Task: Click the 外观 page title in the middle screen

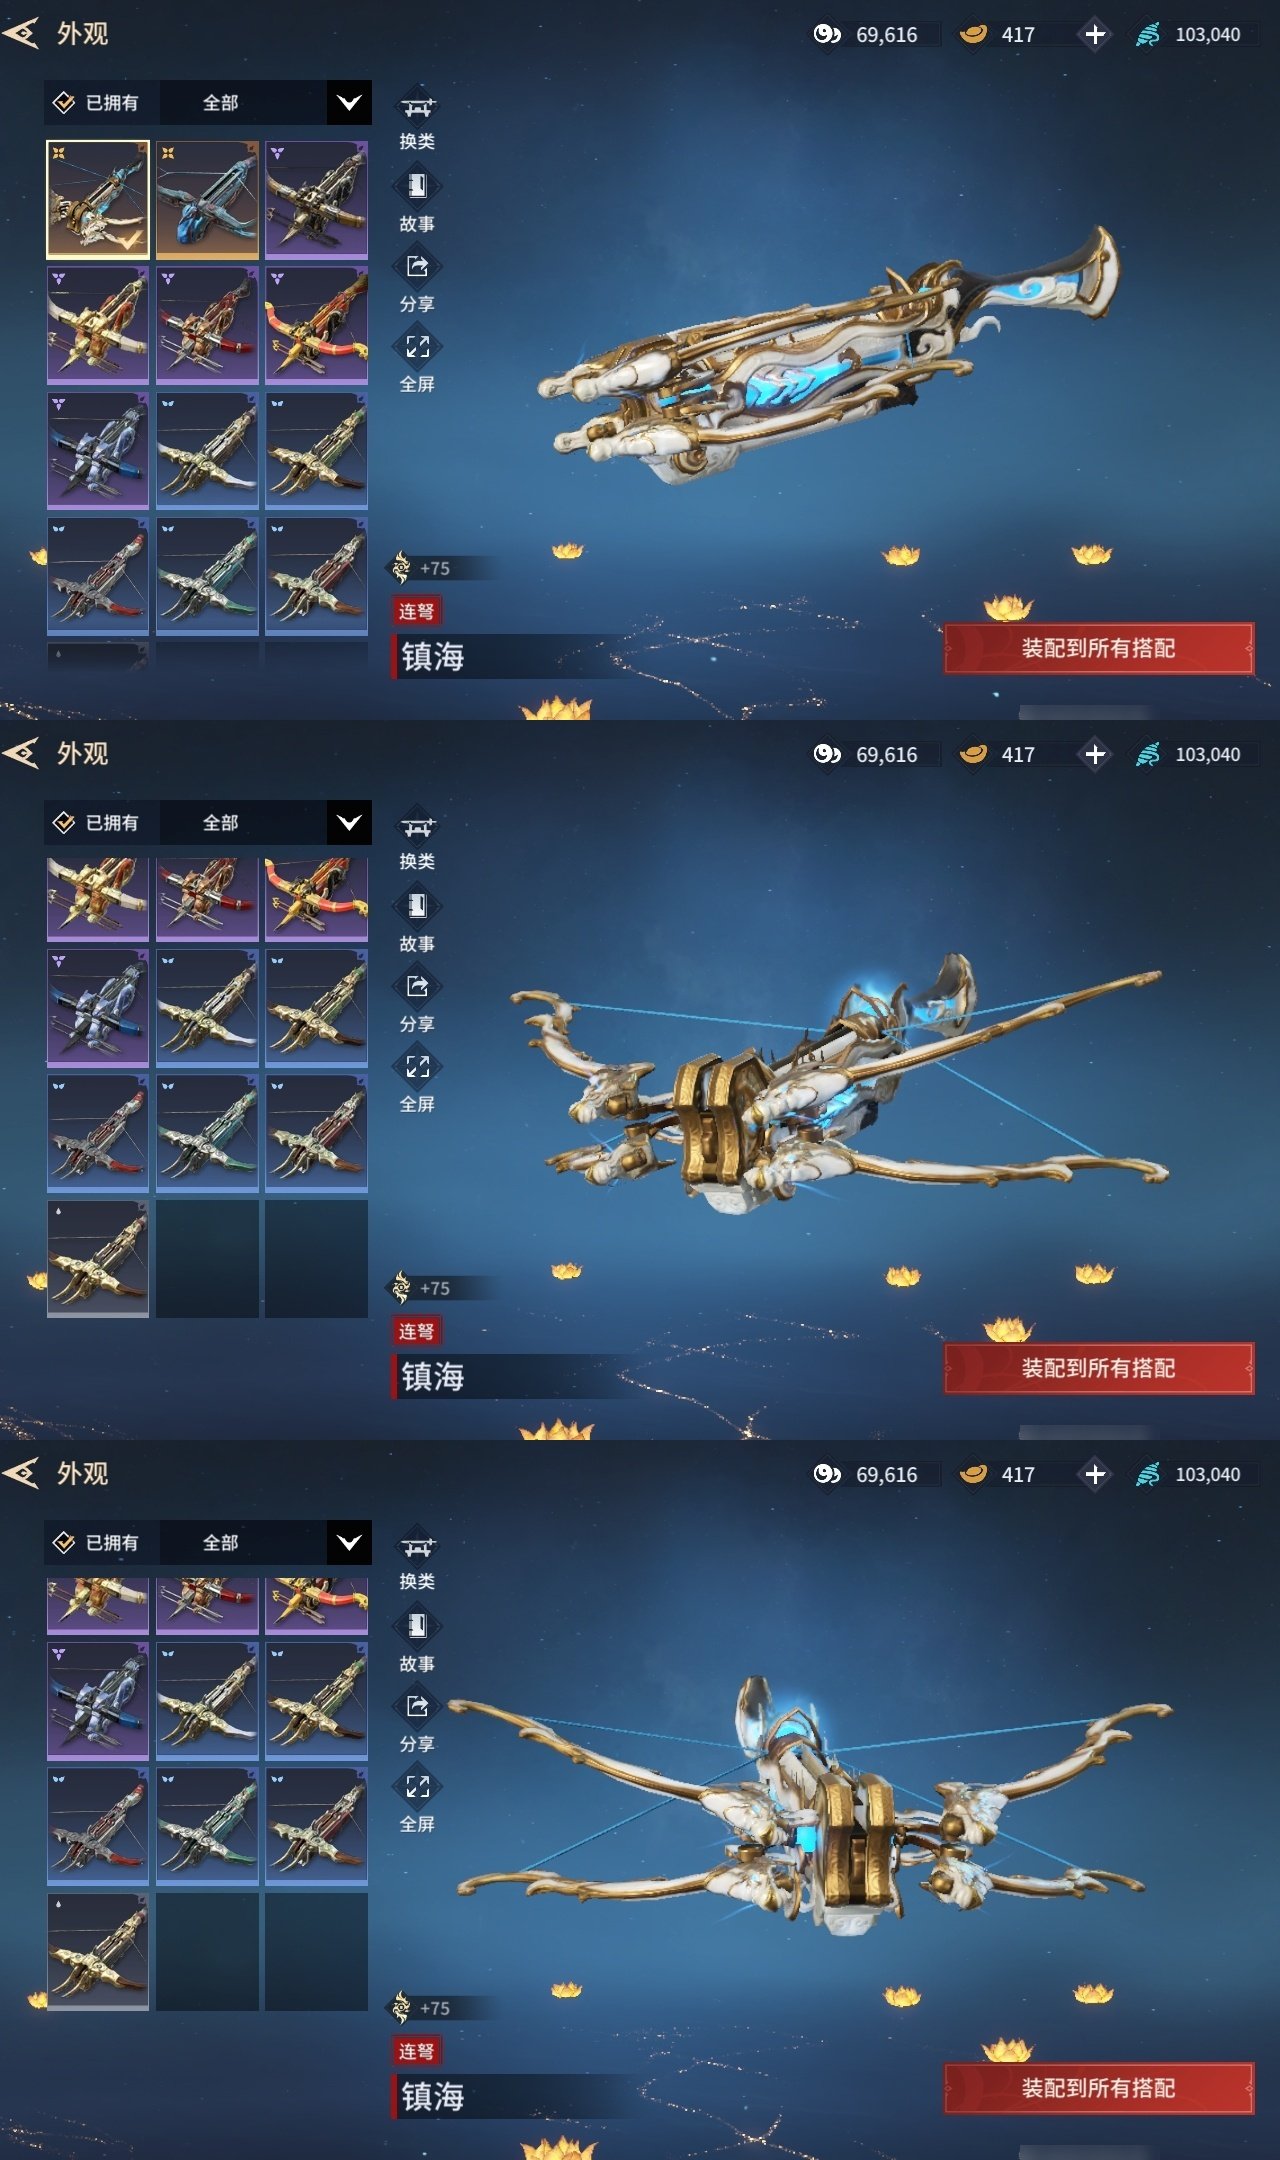Action: pos(82,754)
